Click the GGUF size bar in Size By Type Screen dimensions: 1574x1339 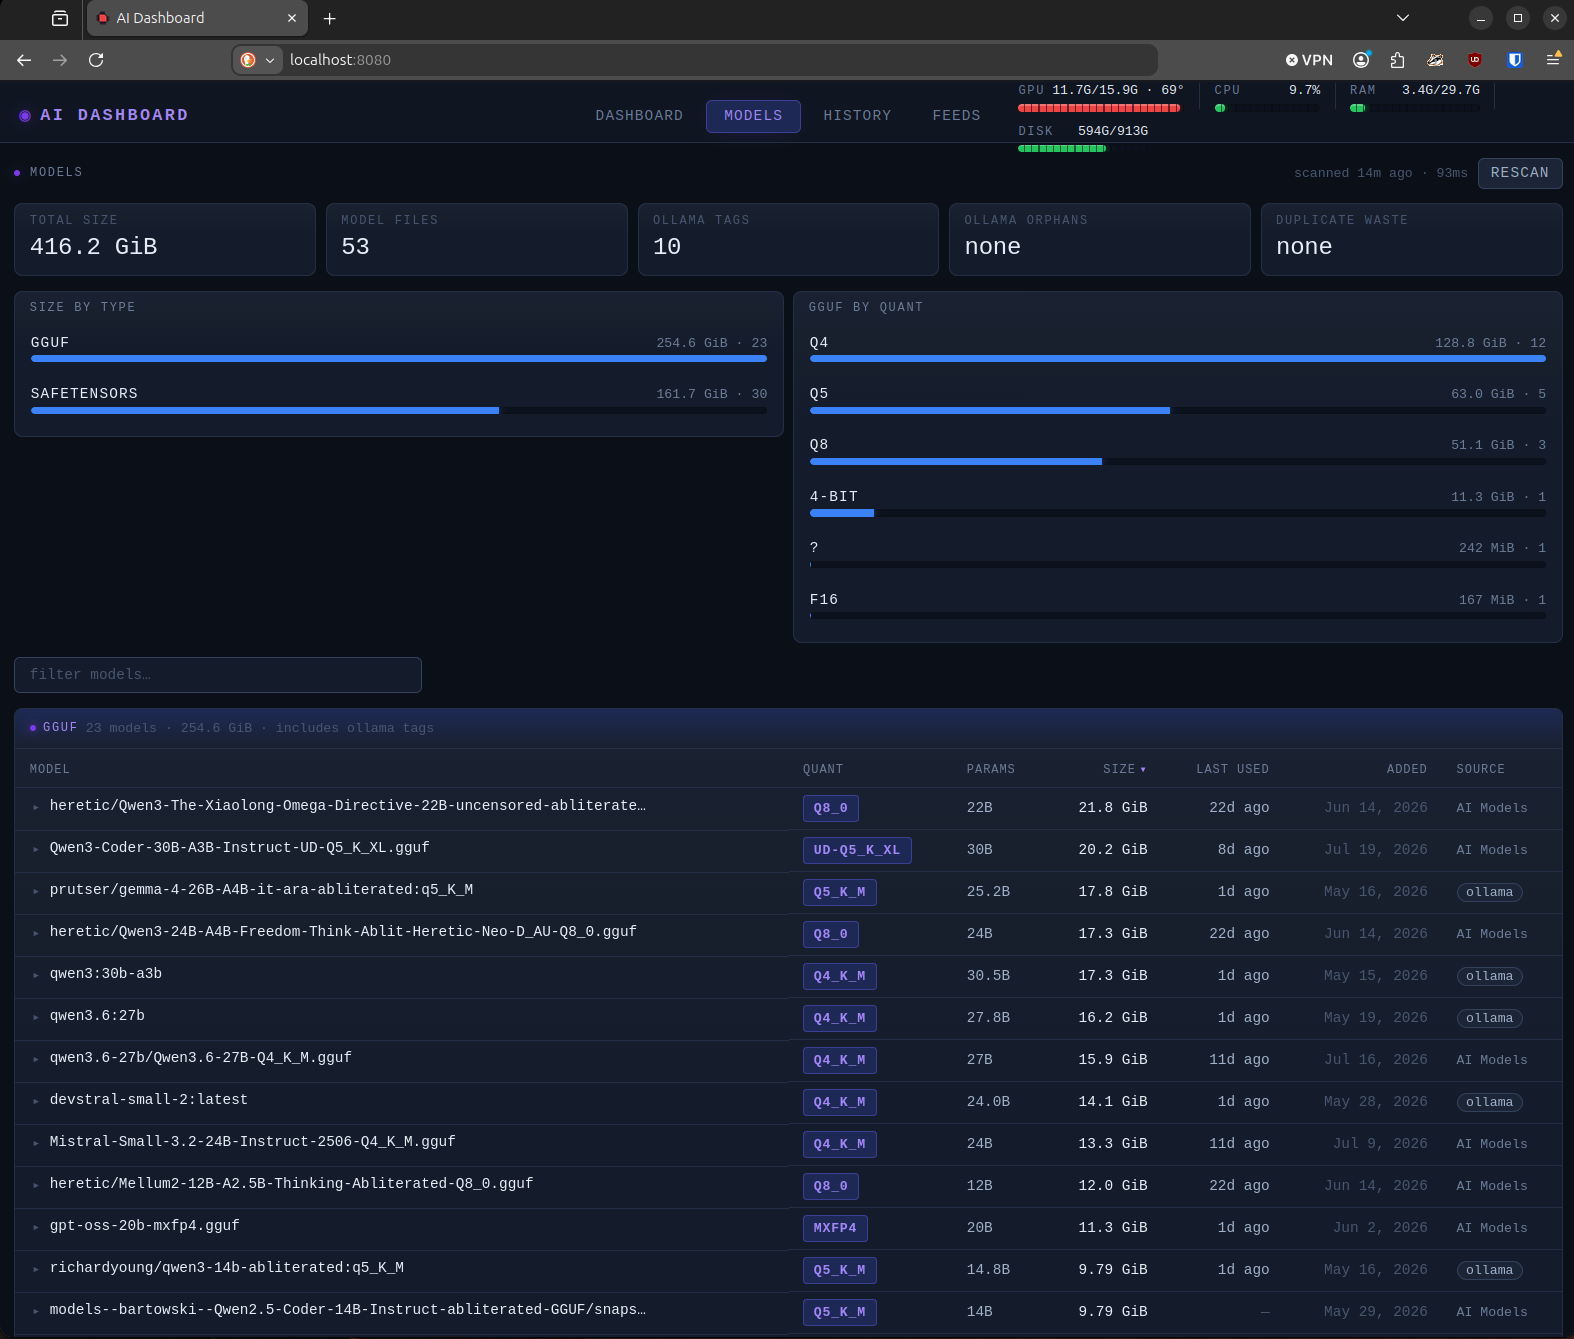(x=399, y=358)
